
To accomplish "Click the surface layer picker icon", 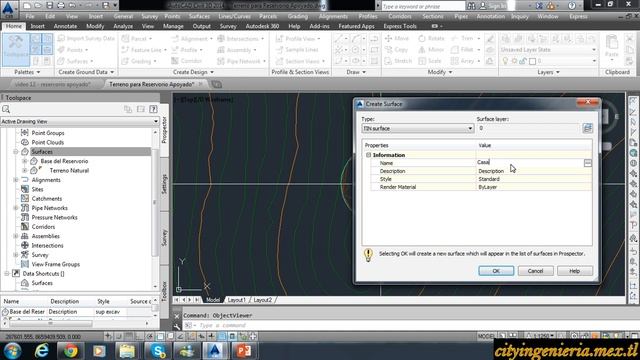I will [587, 128].
